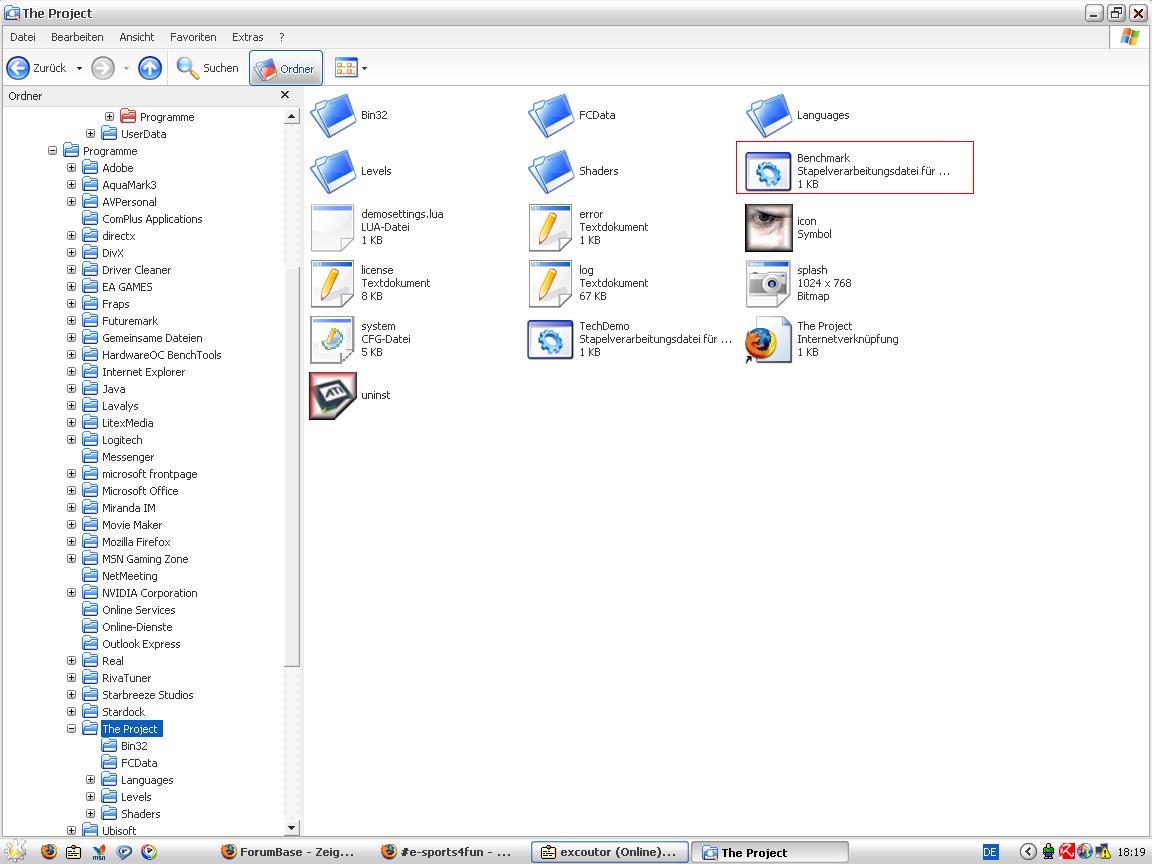Select UserData folder in tree

[x=143, y=134]
